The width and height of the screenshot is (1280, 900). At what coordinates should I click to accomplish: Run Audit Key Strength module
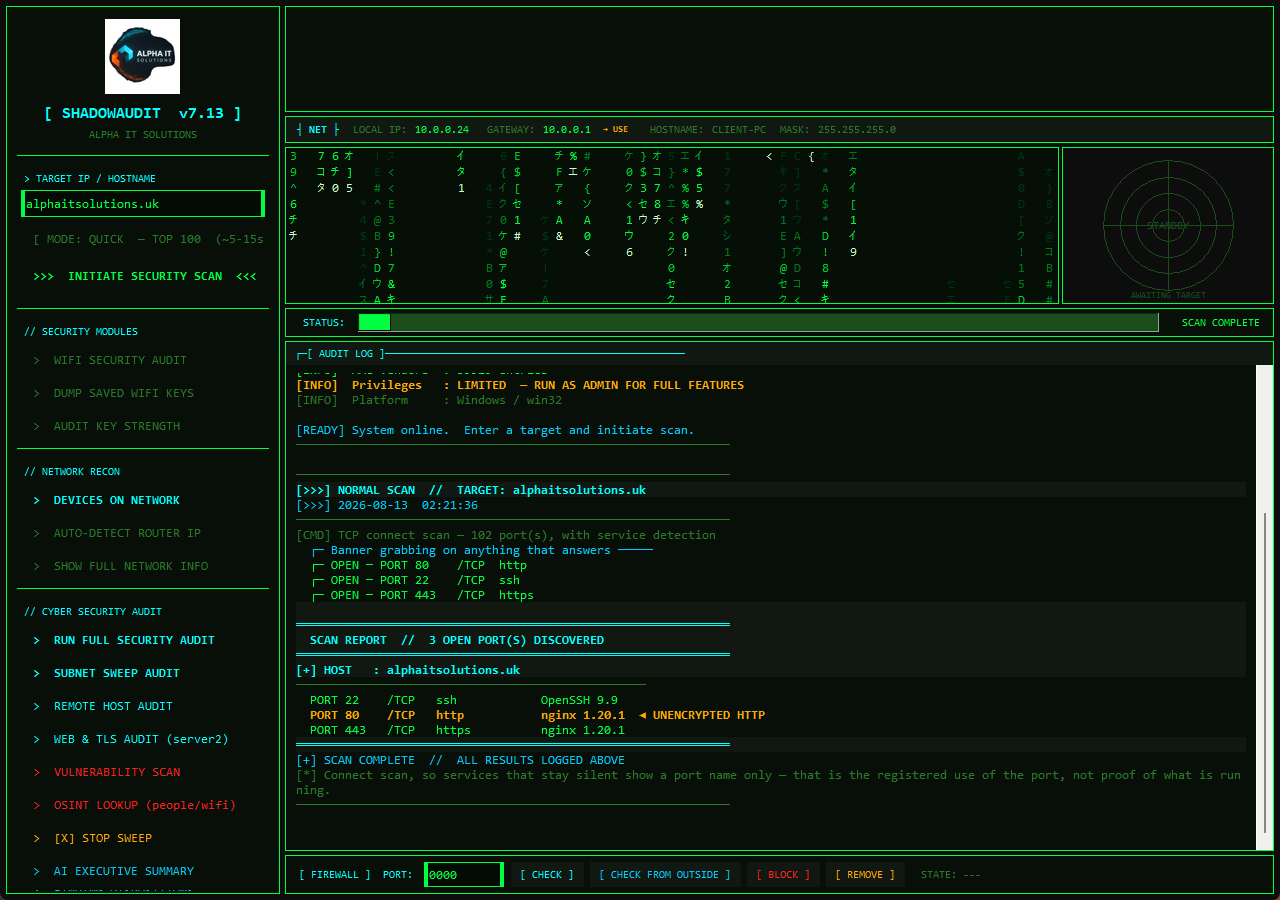click(x=117, y=426)
